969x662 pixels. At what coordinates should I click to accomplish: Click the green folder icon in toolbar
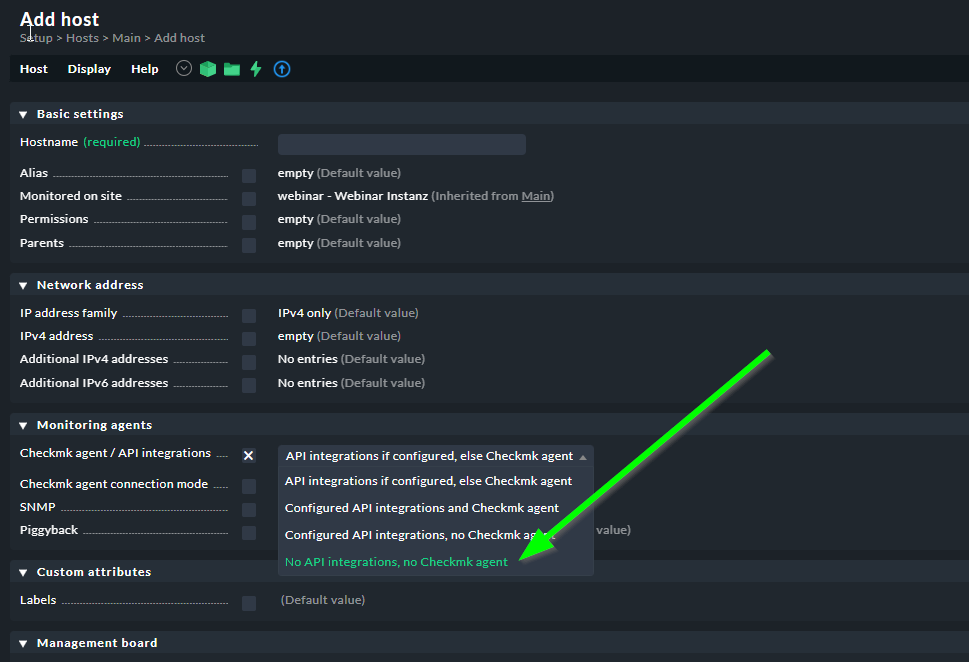[232, 69]
